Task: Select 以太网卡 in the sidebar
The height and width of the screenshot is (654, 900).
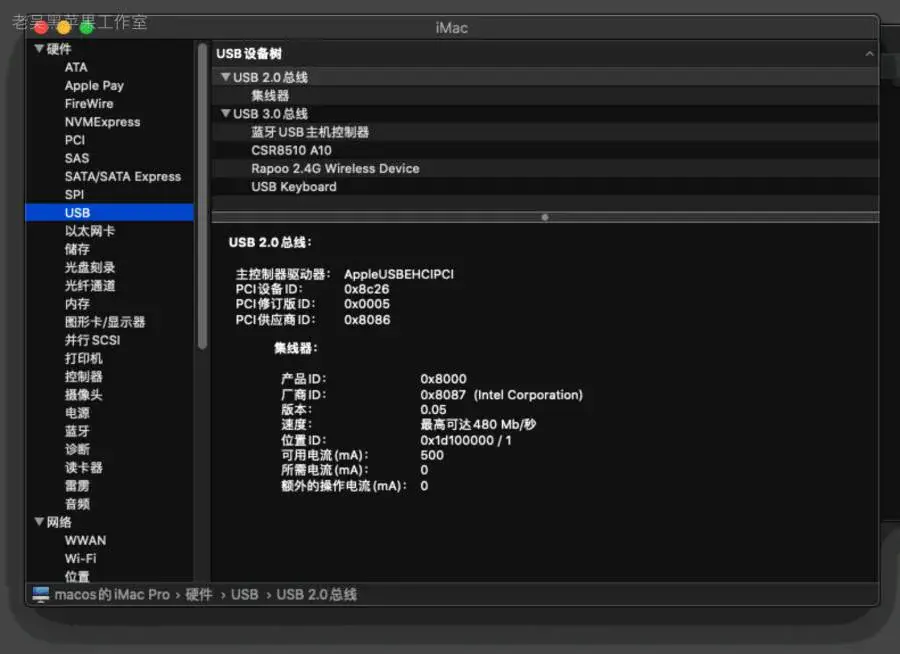Action: tap(90, 231)
